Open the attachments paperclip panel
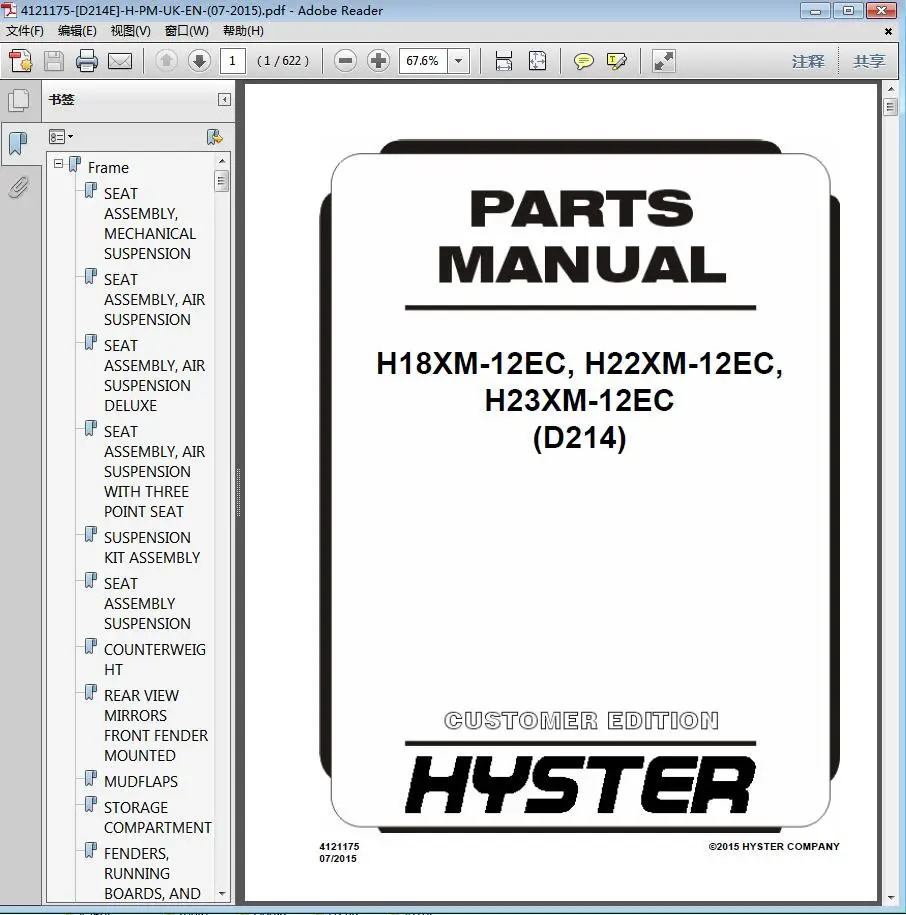 click(x=19, y=187)
